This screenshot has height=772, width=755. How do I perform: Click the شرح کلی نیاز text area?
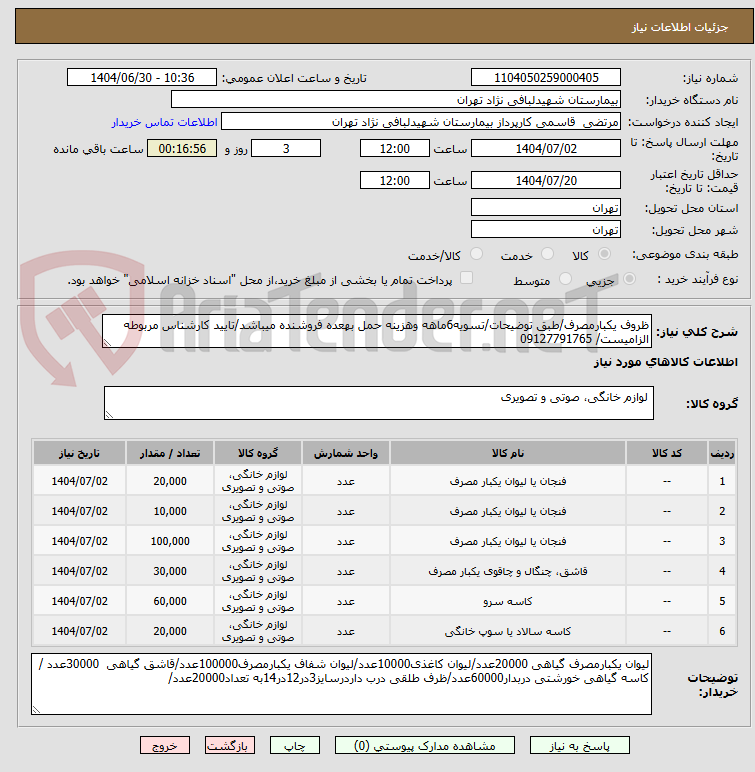coord(377,331)
